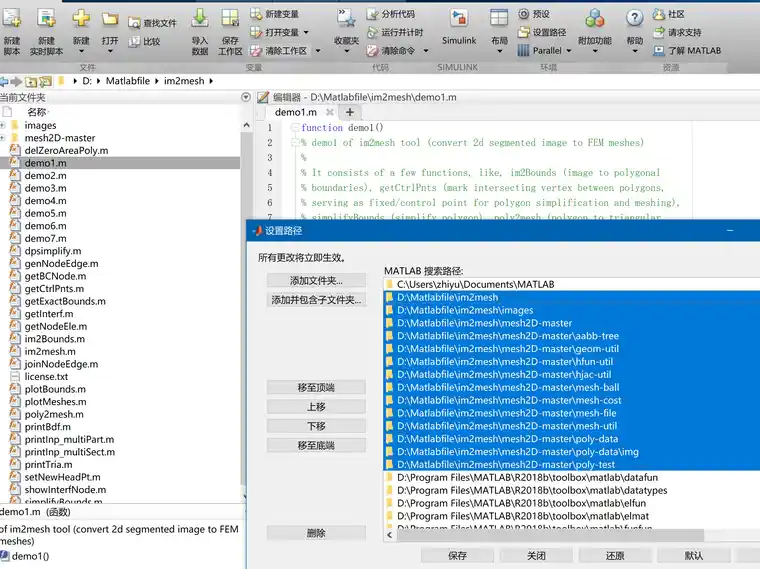Click Move to Top (移至顶端) button
The height and width of the screenshot is (569, 760).
(x=317, y=388)
